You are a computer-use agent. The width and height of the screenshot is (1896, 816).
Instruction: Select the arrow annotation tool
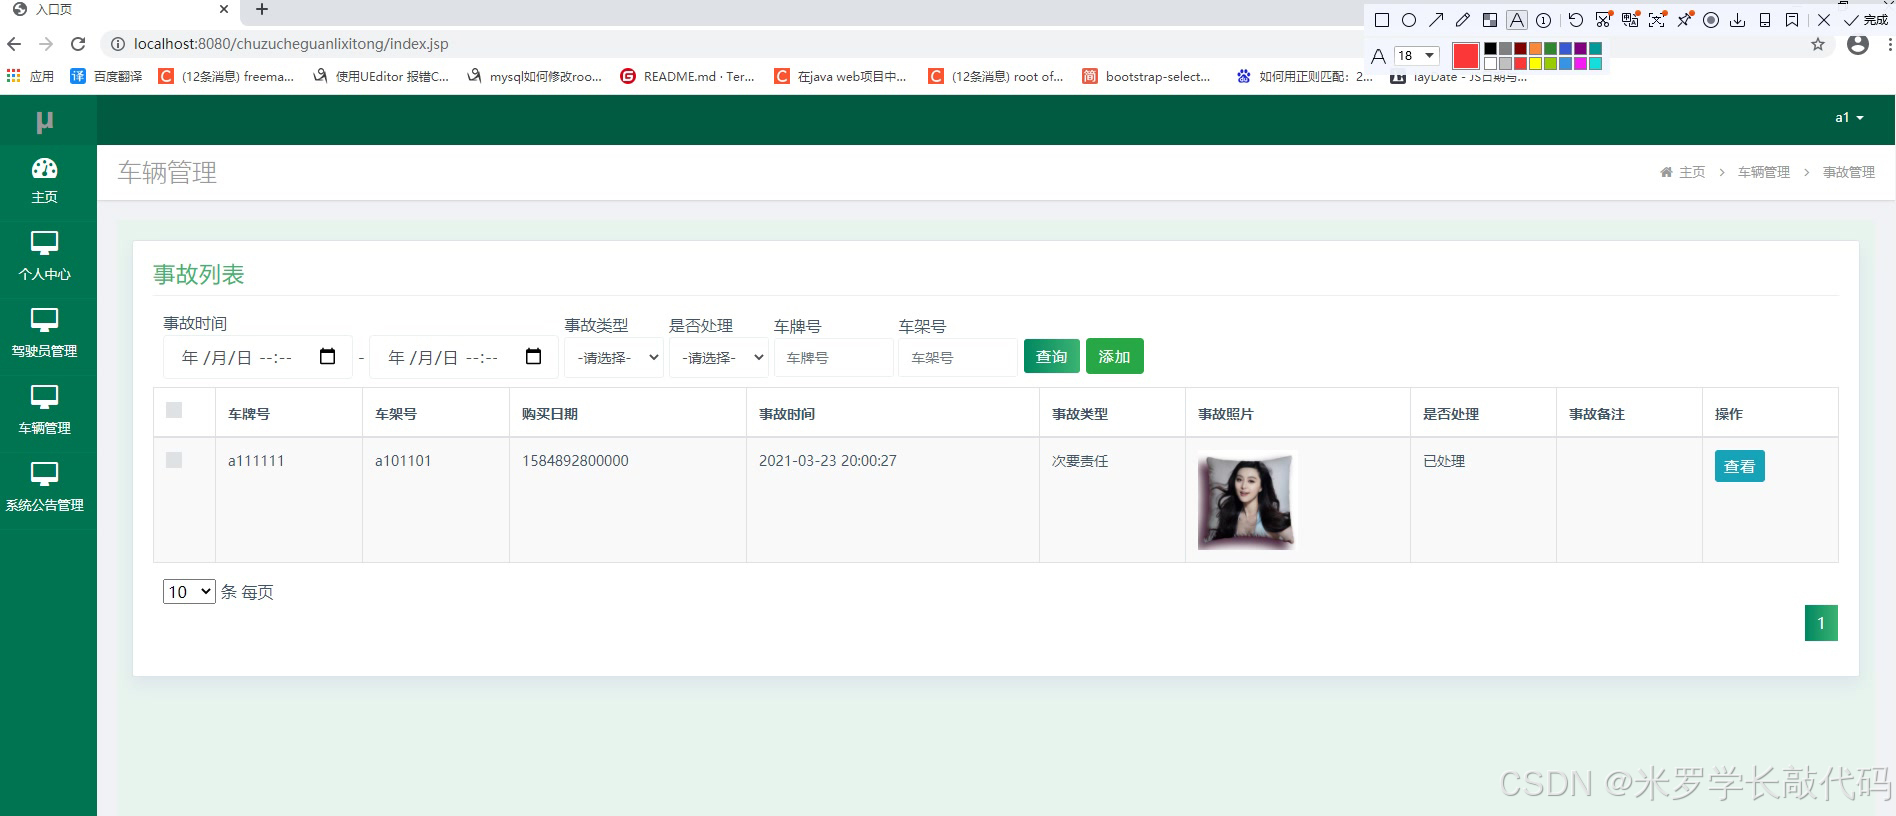pyautogui.click(x=1436, y=20)
